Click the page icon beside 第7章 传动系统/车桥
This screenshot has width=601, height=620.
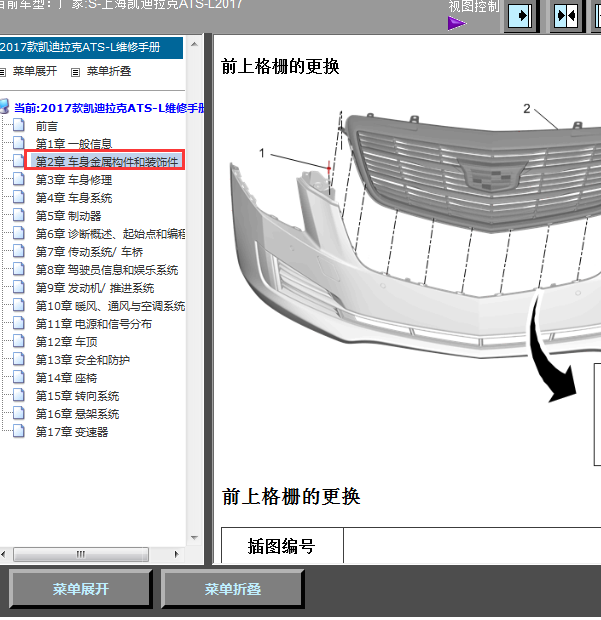(19, 251)
